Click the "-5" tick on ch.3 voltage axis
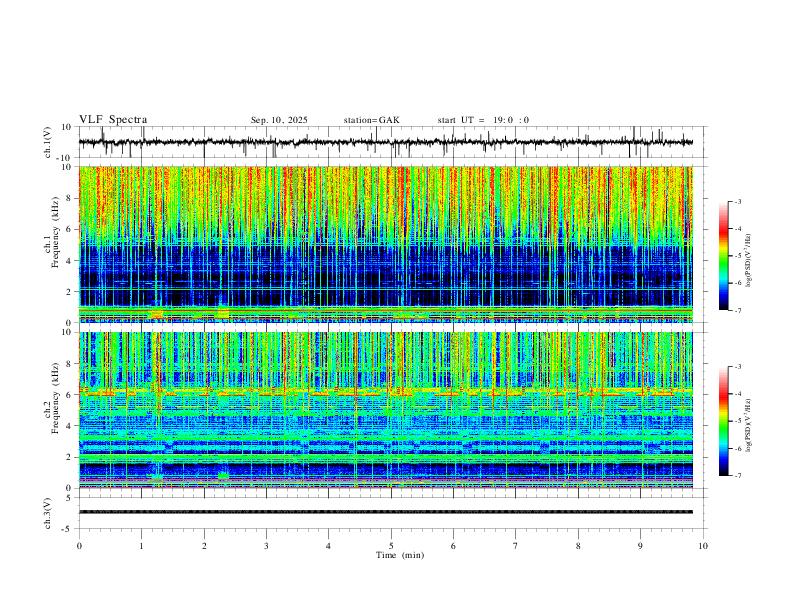 tap(68, 529)
